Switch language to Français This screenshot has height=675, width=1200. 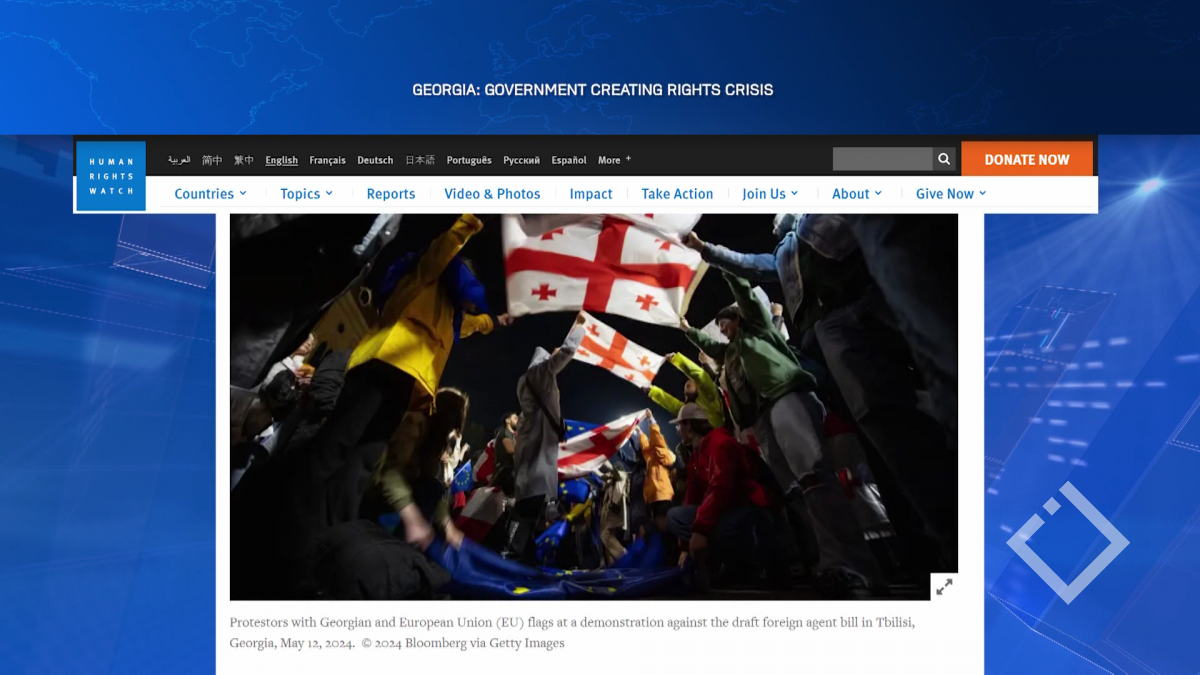pos(327,160)
